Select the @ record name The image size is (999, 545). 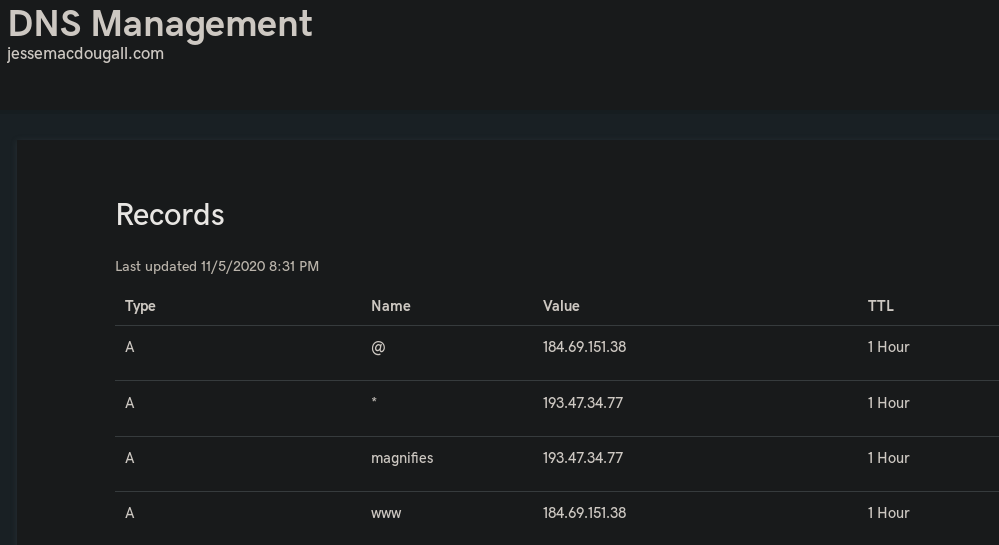(x=378, y=347)
